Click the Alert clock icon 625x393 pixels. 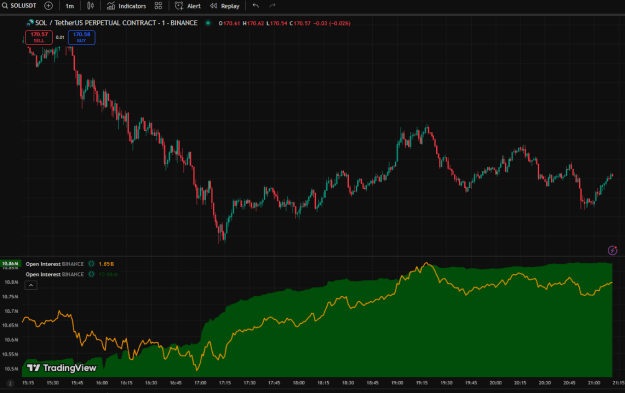pyautogui.click(x=179, y=6)
